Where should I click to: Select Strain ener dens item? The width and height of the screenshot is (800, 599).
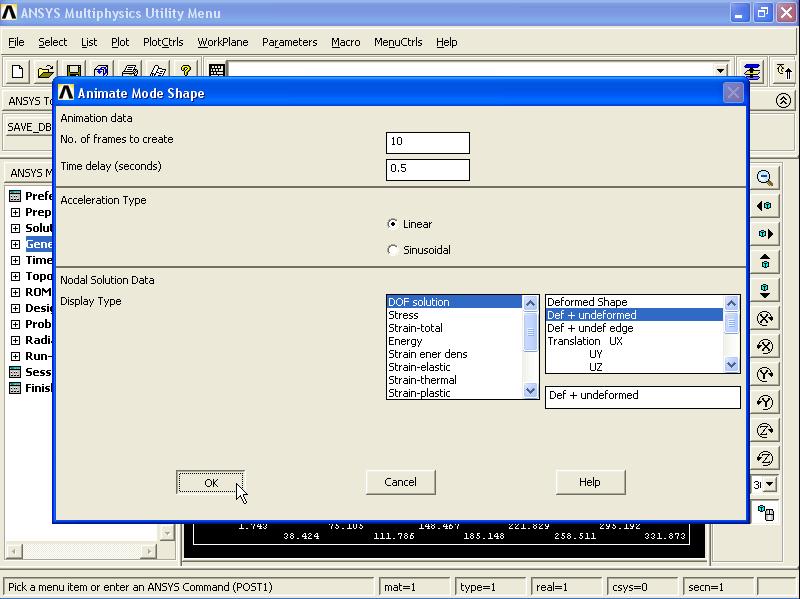point(455,354)
